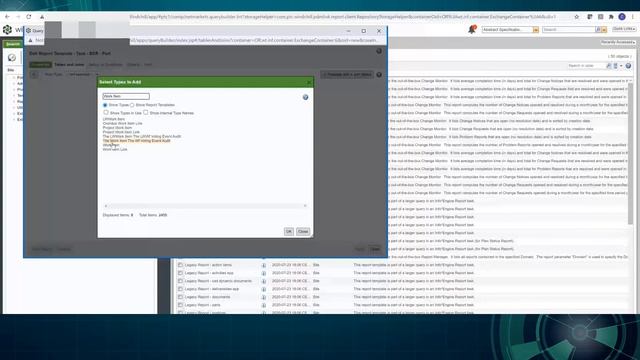Viewport: 640px width, 360px height.
Task: Tick checkbox for Legacy Report - activities
Action: (x=180, y=273)
